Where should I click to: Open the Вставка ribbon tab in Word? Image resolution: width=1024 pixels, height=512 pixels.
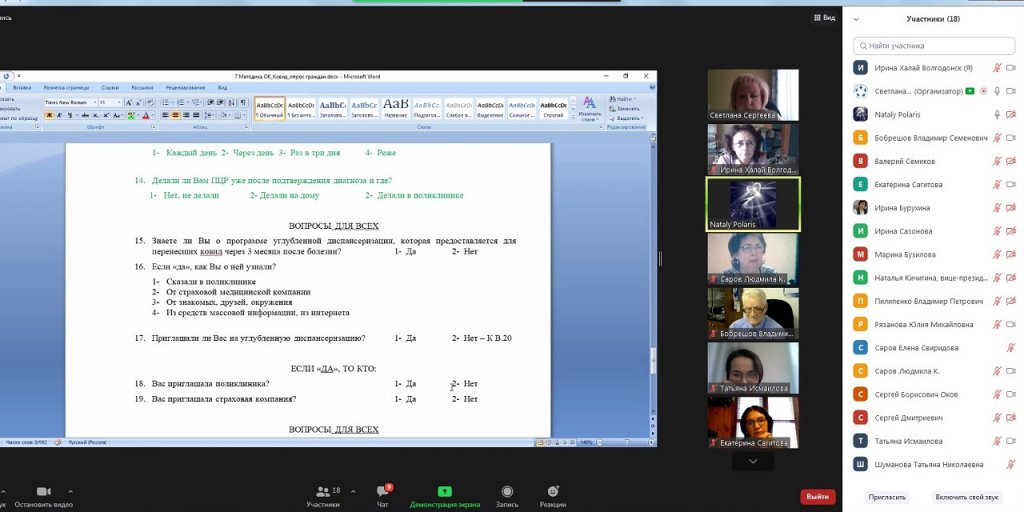pos(22,88)
